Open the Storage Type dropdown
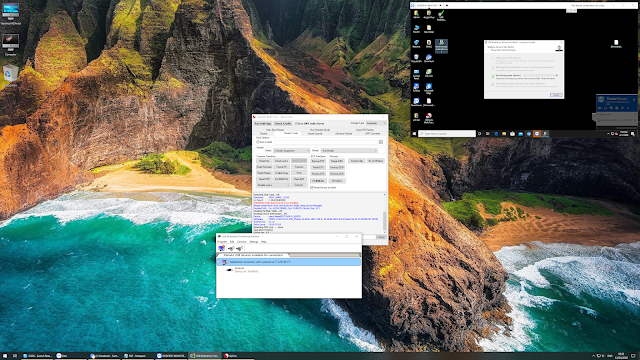Screen dimensions: 640x360 [376, 123]
